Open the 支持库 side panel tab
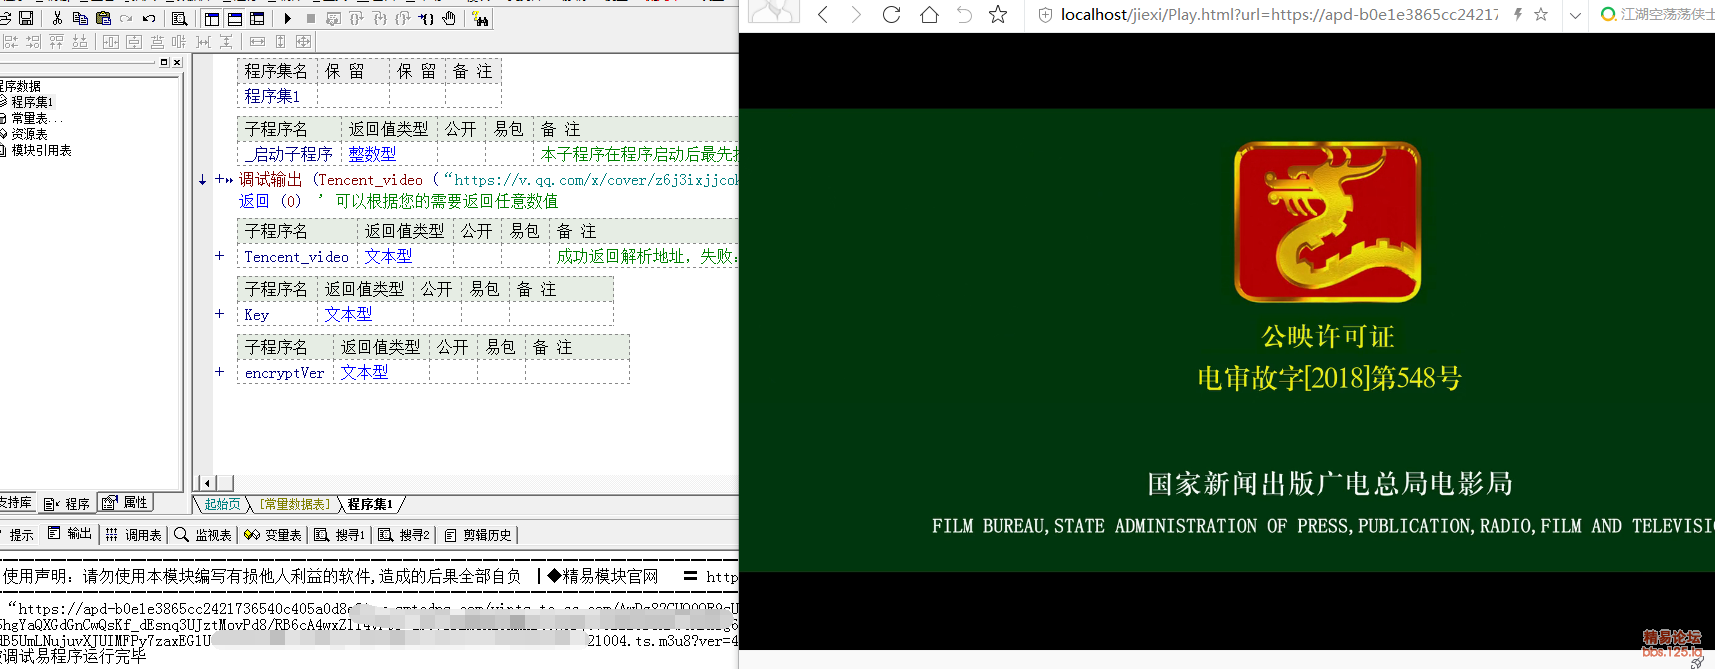1715x669 pixels. point(16,503)
